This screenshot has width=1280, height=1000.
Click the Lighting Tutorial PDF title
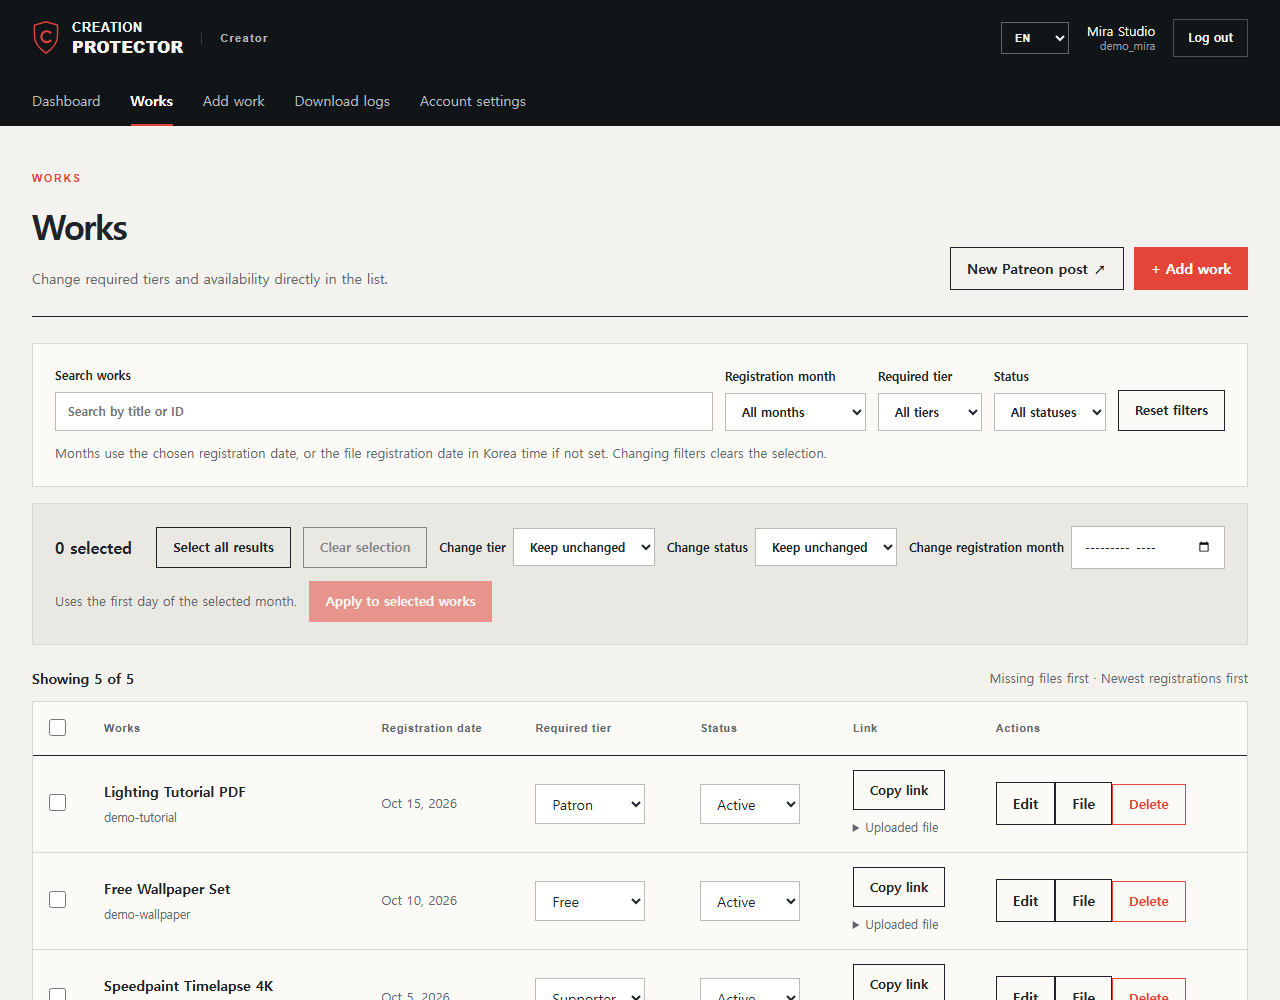[x=175, y=792]
